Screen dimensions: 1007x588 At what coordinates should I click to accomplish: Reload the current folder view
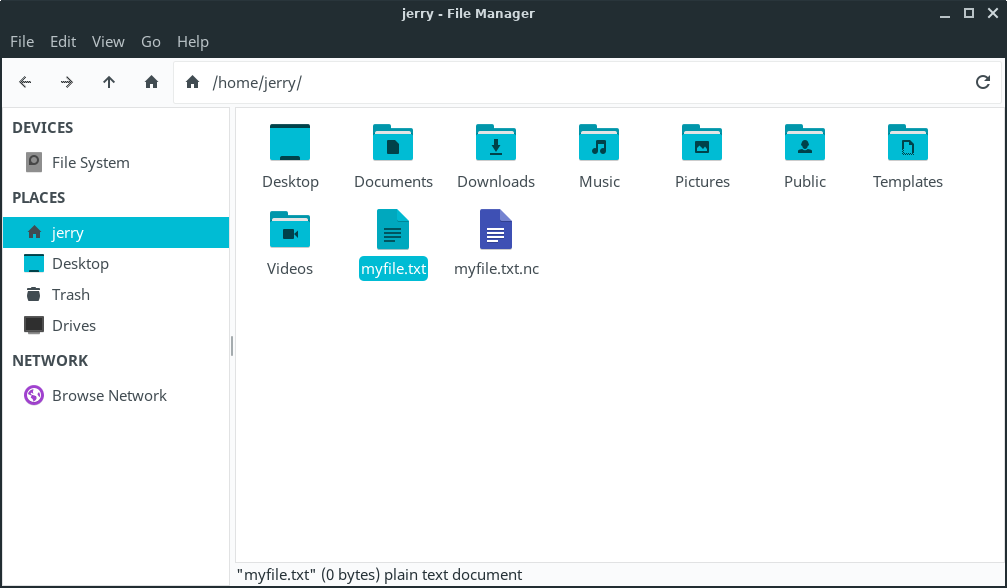click(x=982, y=82)
